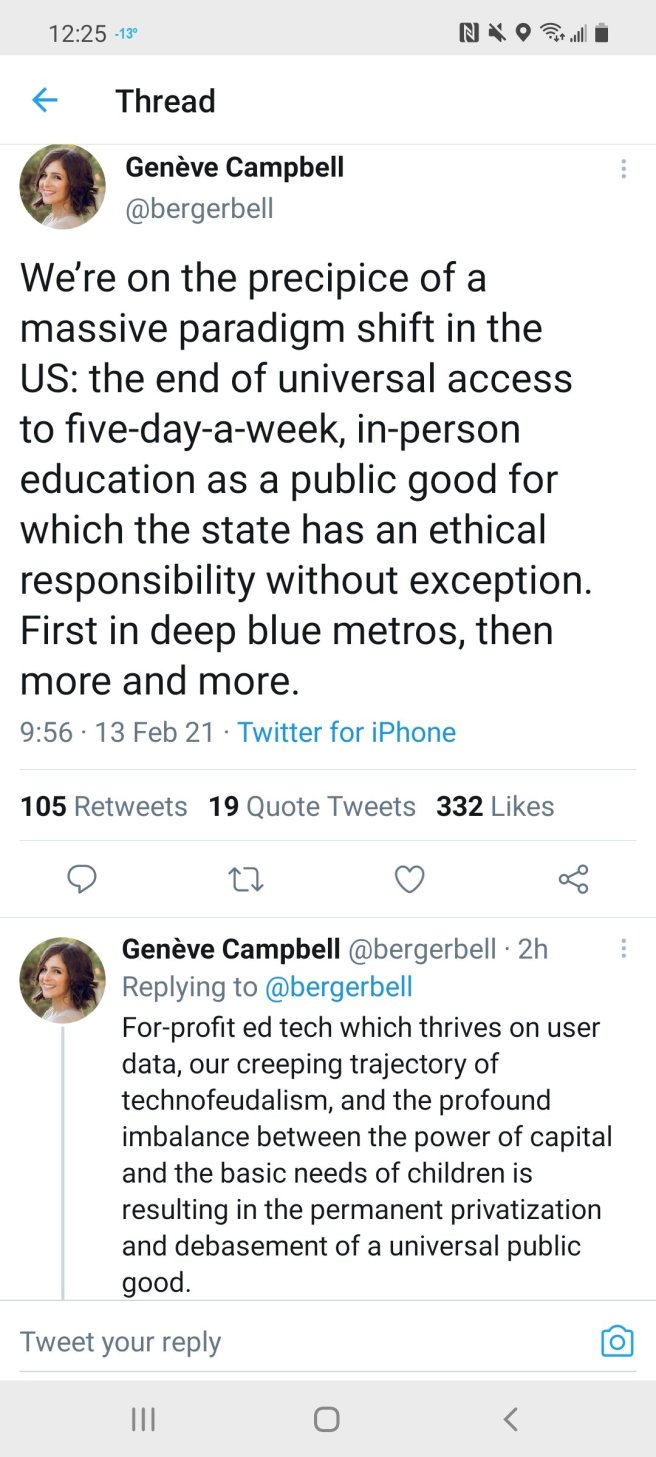Image resolution: width=656 pixels, height=1457 pixels.
Task: View the 332 Likes list
Action: (495, 806)
